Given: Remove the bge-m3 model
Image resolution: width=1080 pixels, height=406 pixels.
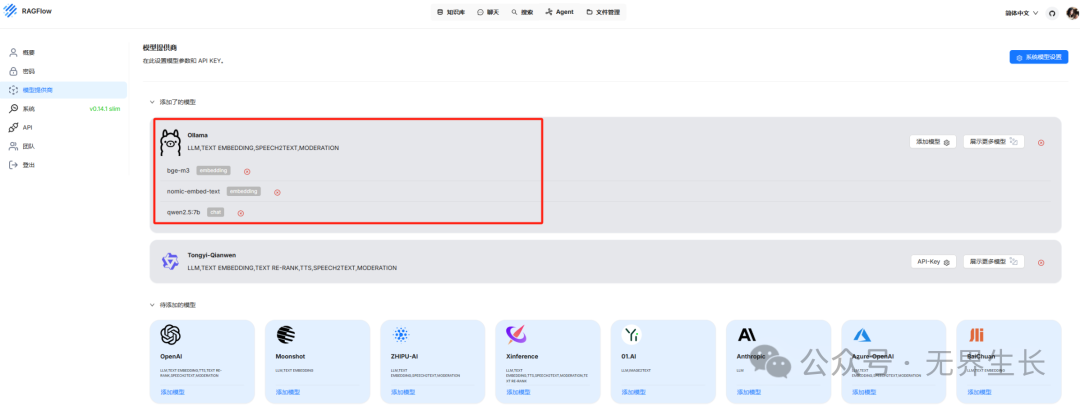Looking at the screenshot, I should pyautogui.click(x=247, y=172).
